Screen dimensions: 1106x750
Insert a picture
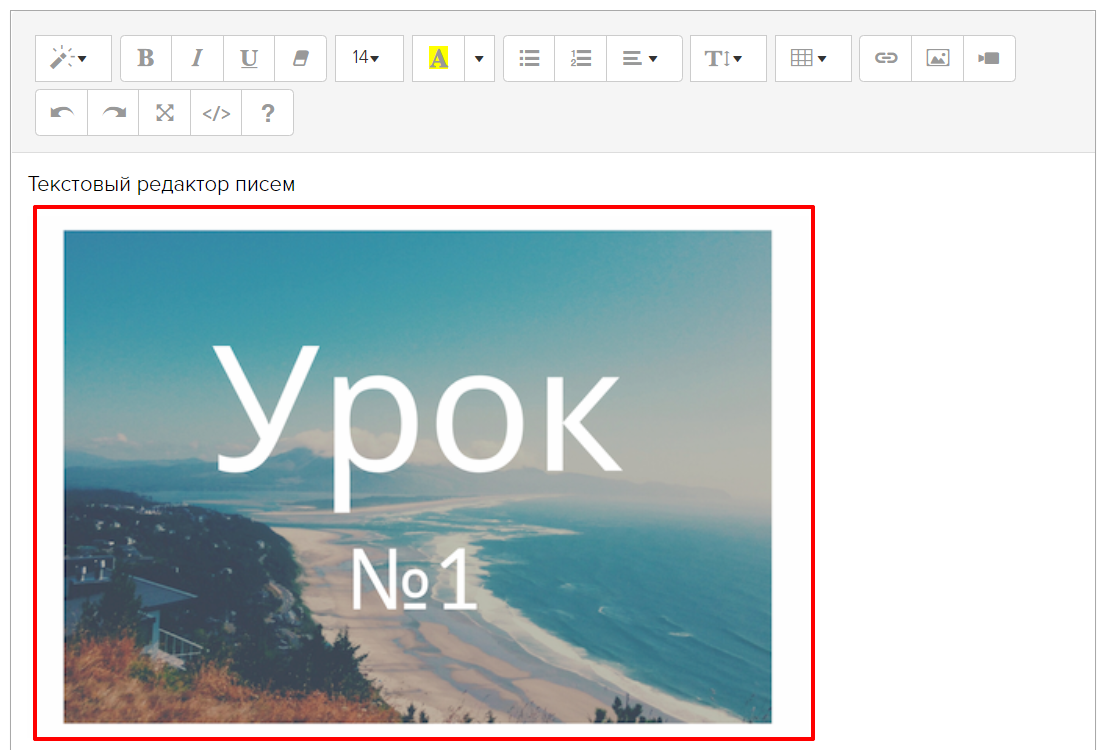pyautogui.click(x=937, y=59)
